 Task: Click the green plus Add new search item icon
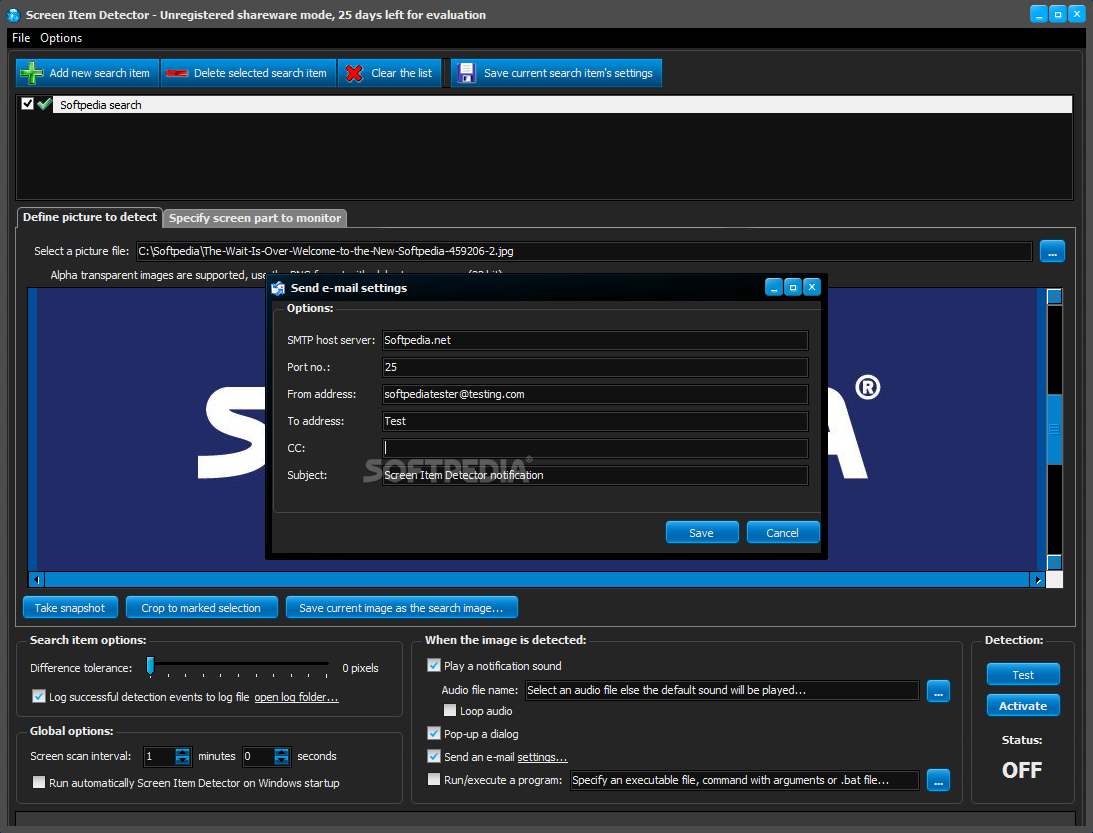click(x=31, y=73)
